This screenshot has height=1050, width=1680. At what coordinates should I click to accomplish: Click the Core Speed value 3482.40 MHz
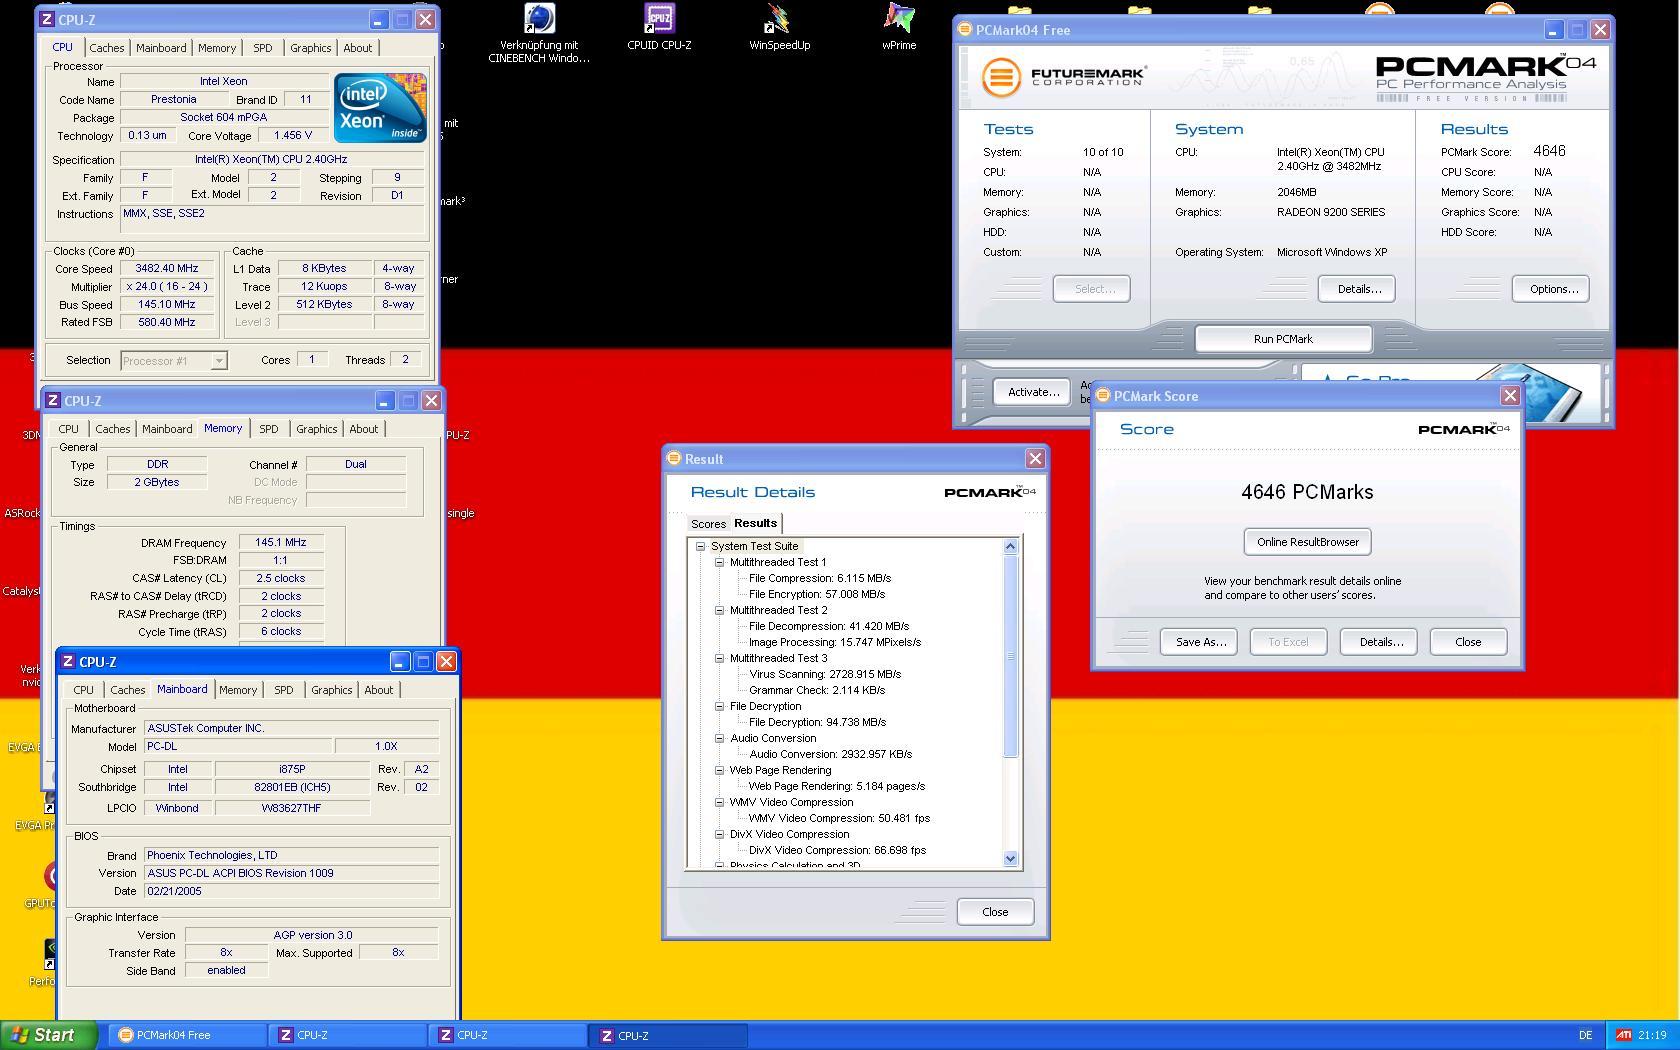(167, 268)
